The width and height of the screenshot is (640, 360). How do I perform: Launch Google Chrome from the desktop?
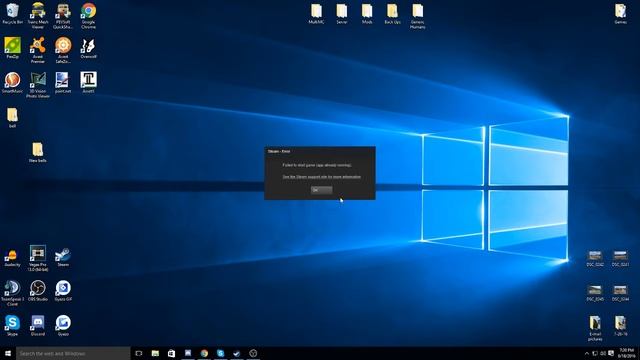click(88, 16)
